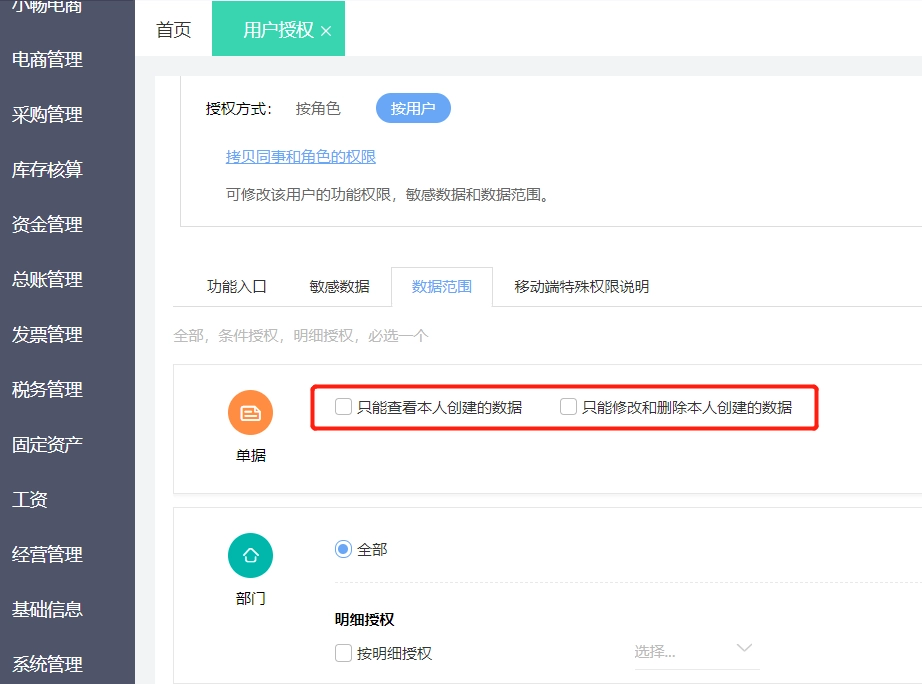Open 系统管理 in the sidebar
Image resolution: width=922 pixels, height=684 pixels.
[x=47, y=664]
